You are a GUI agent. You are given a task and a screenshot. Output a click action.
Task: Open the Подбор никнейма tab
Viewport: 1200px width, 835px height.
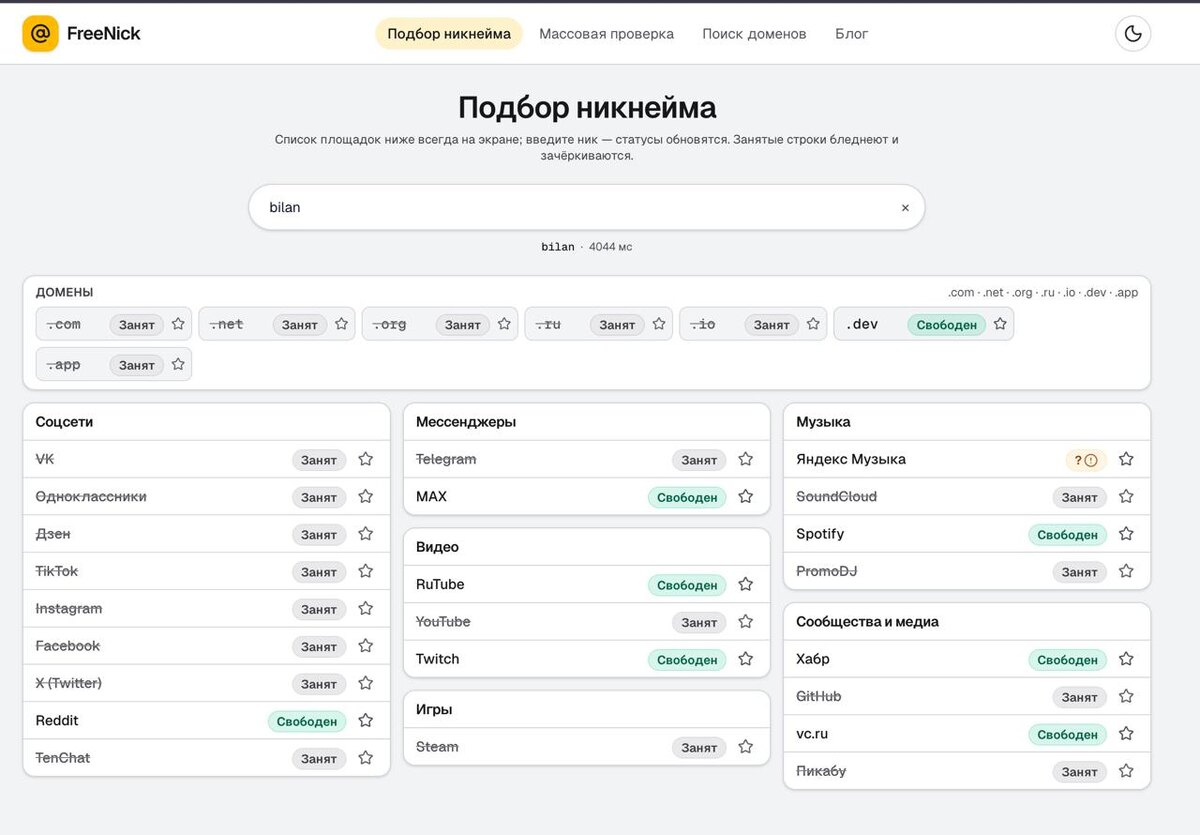(x=449, y=33)
